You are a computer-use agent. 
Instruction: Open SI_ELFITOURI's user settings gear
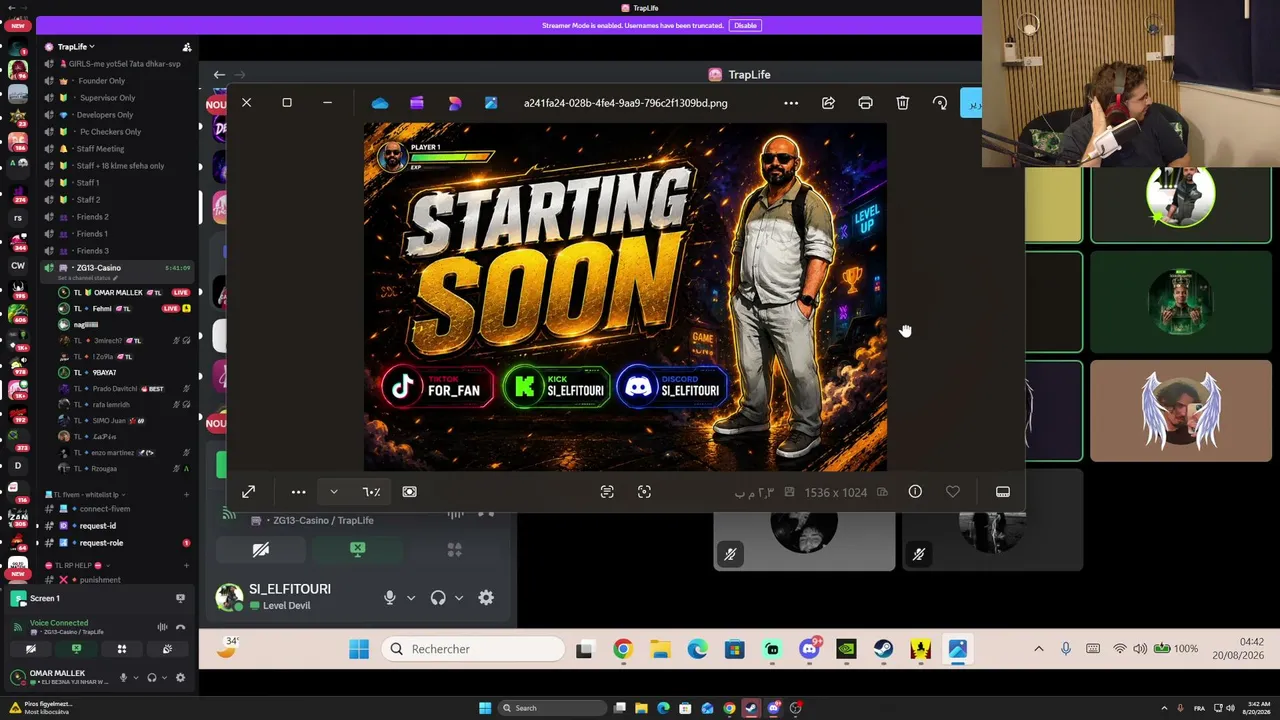[486, 598]
